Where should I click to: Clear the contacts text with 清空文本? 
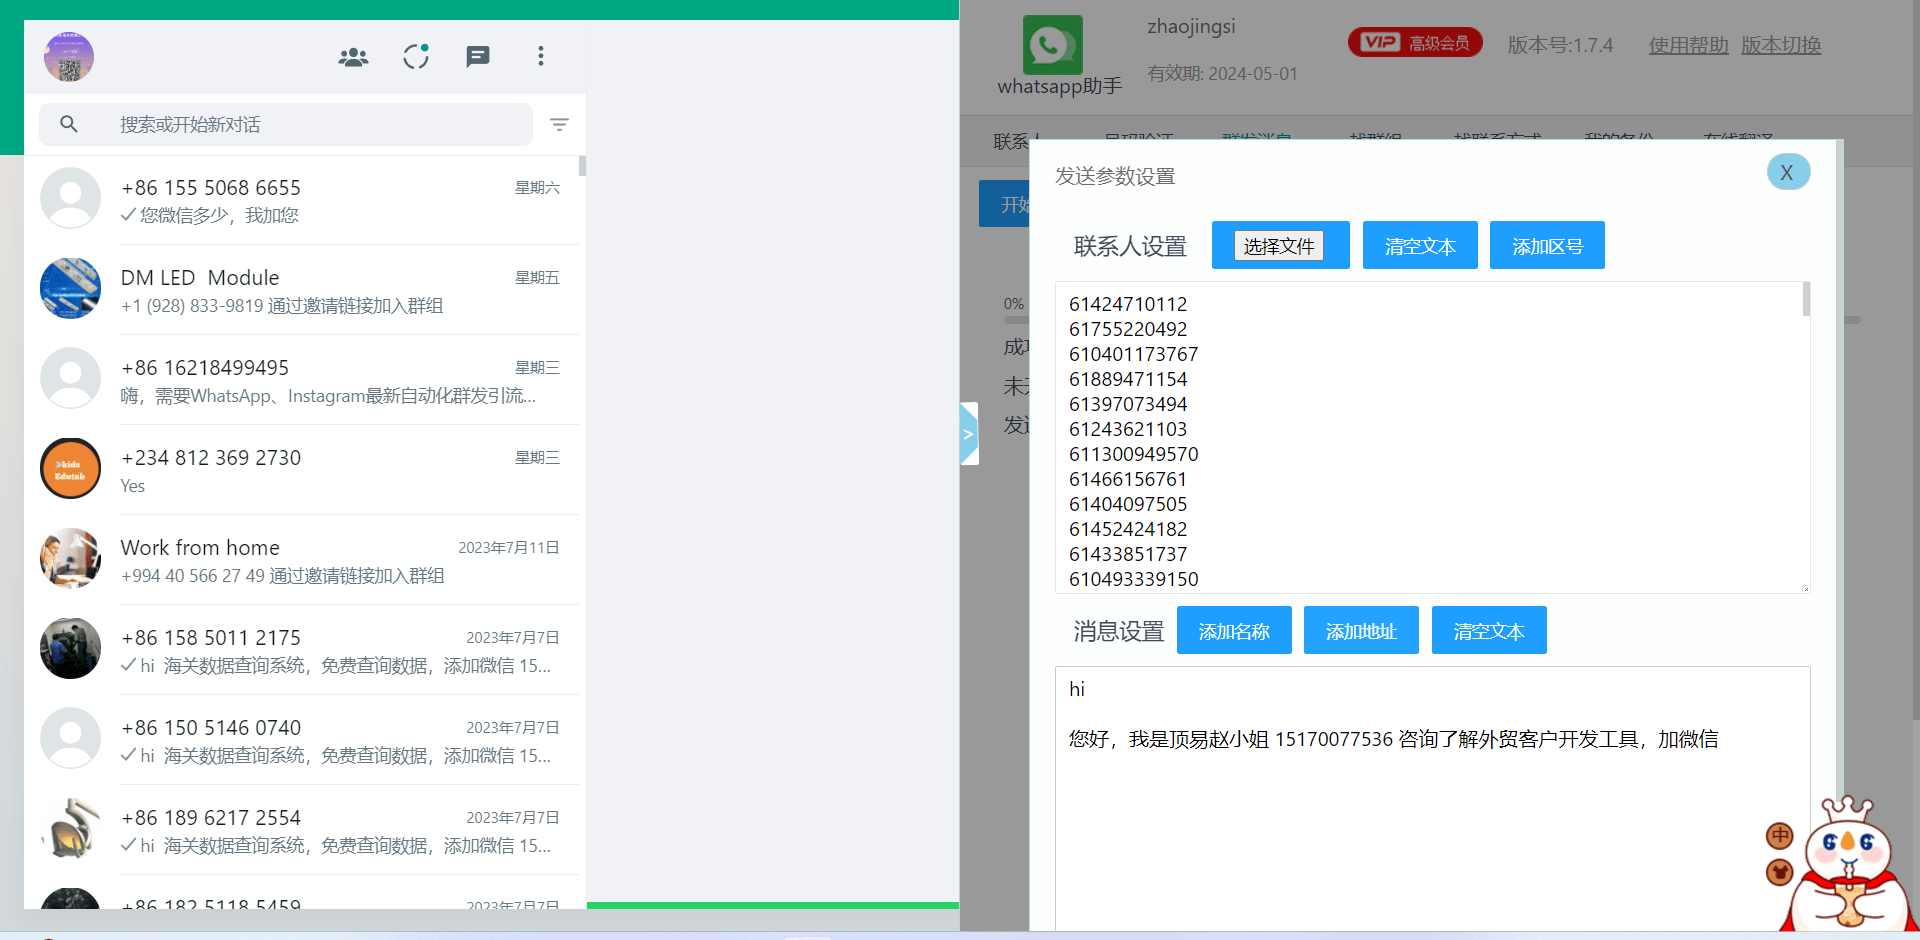click(1419, 246)
